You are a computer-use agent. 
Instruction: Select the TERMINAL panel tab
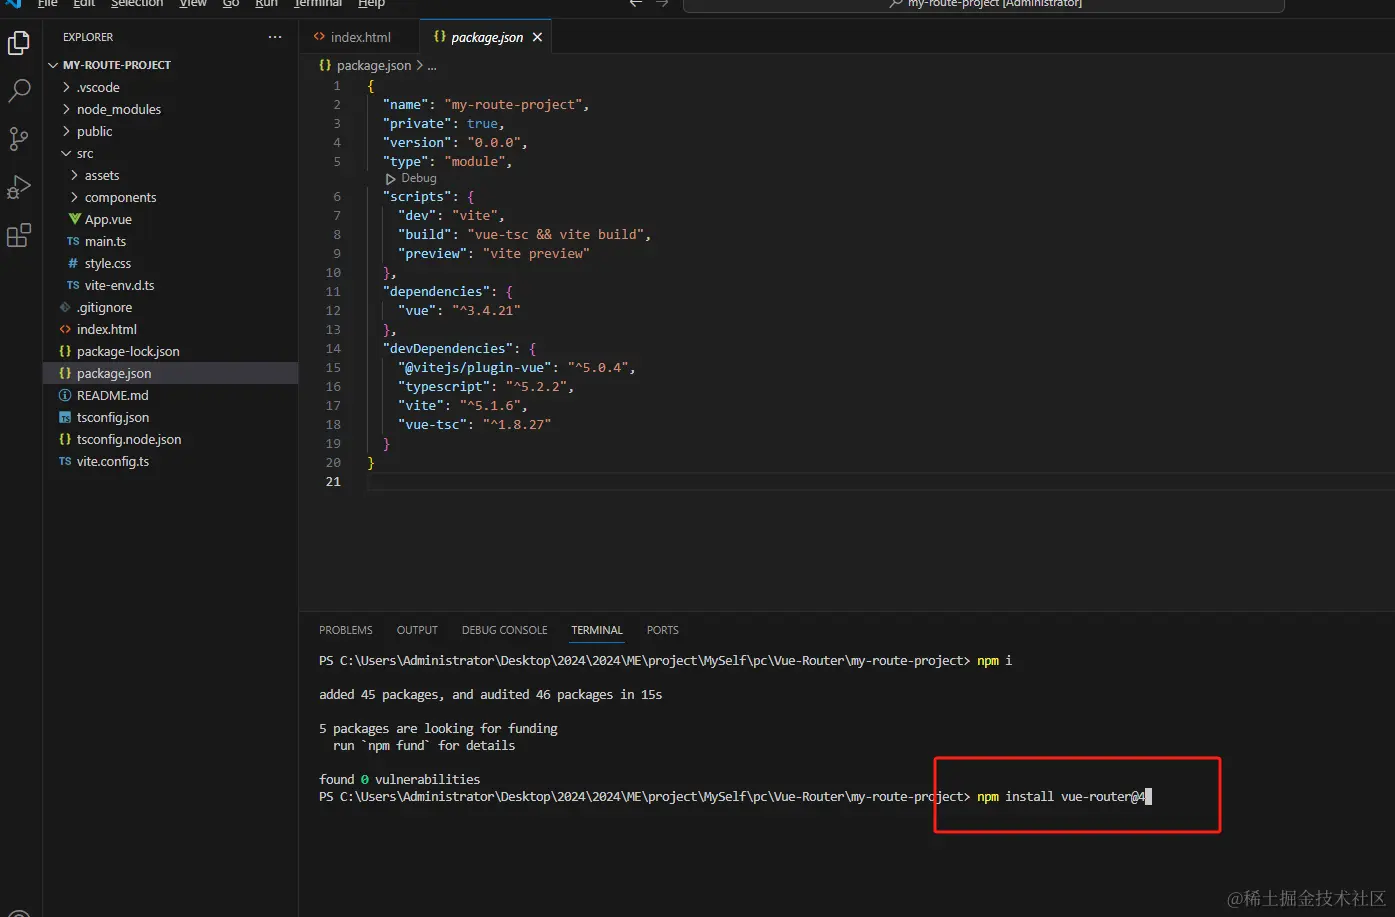pyautogui.click(x=597, y=630)
